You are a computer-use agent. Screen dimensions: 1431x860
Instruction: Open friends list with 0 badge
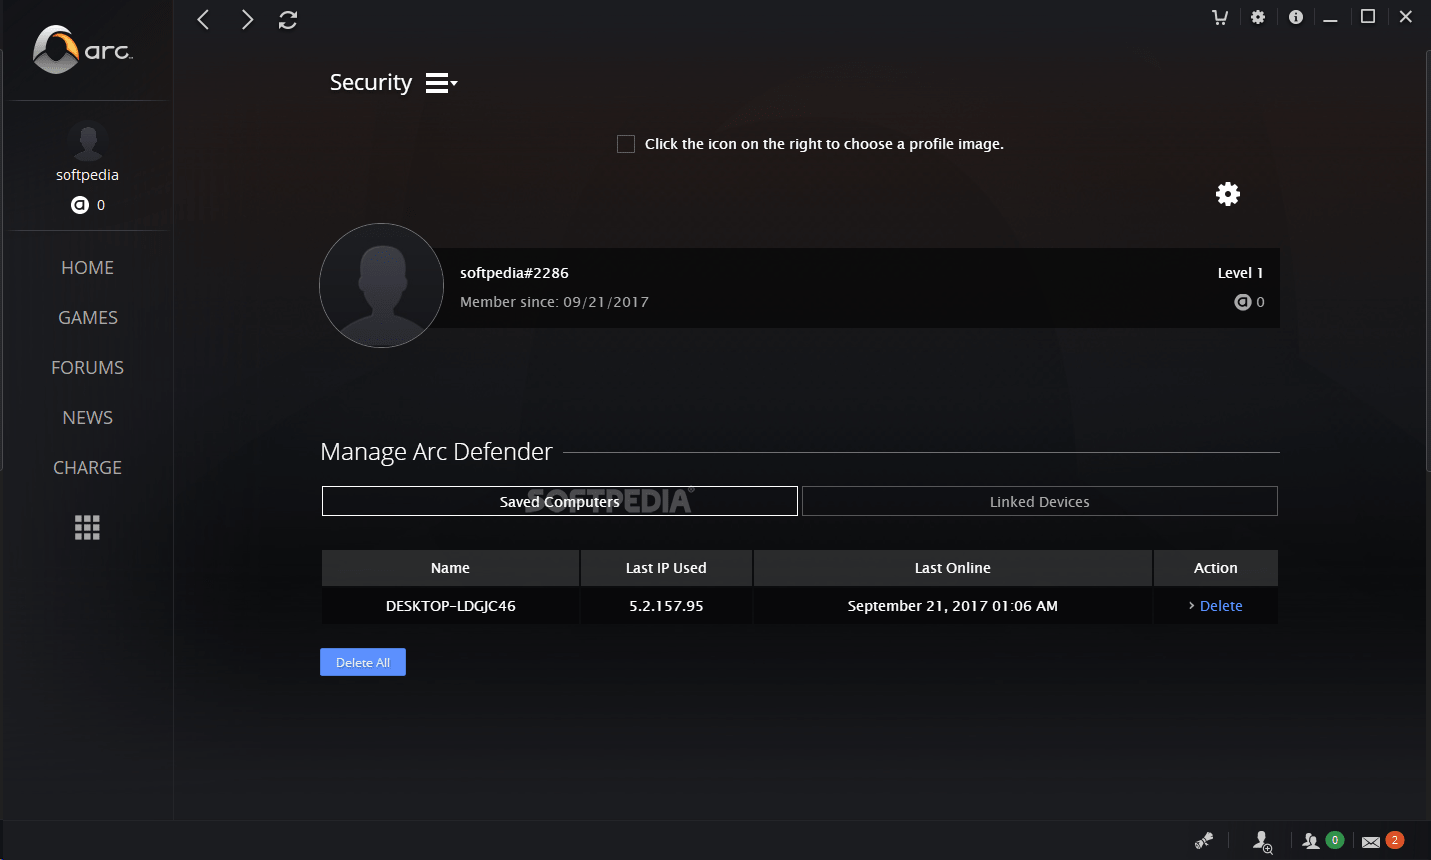click(x=1323, y=841)
